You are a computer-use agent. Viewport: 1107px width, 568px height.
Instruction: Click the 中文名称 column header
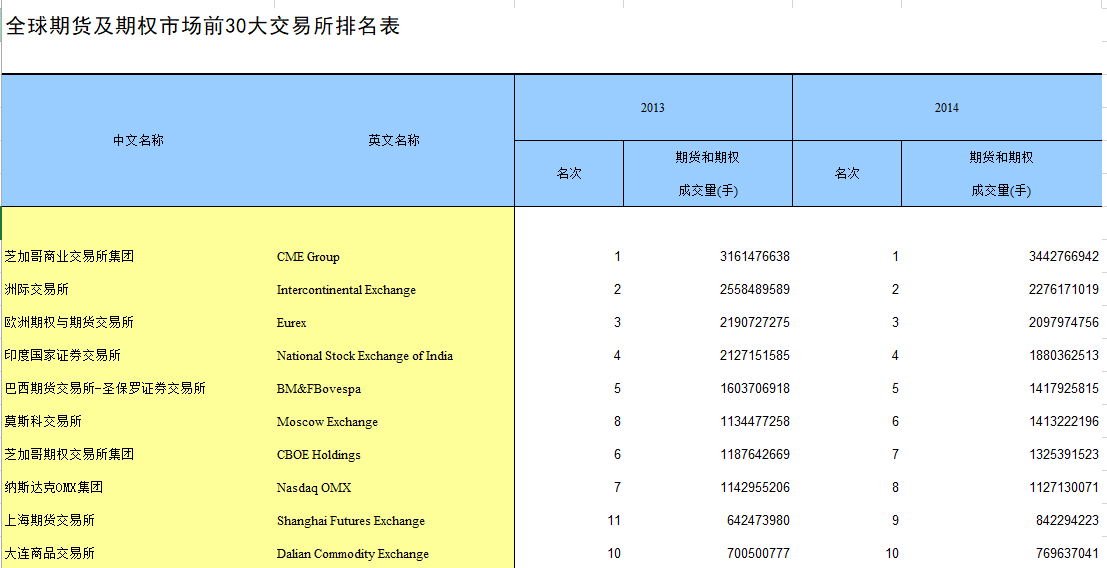(138, 140)
